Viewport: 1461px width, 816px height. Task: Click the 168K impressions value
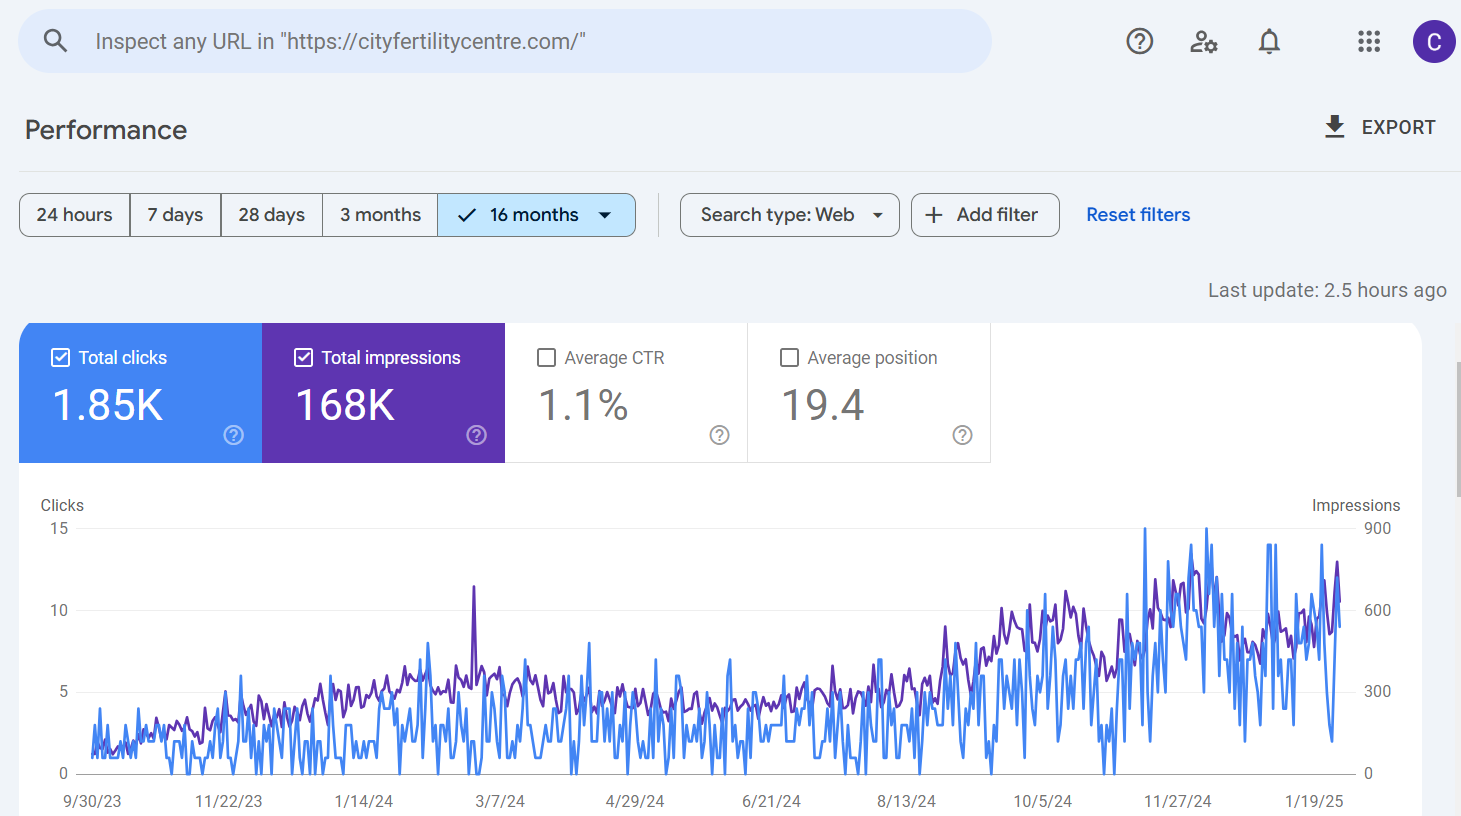click(x=345, y=405)
